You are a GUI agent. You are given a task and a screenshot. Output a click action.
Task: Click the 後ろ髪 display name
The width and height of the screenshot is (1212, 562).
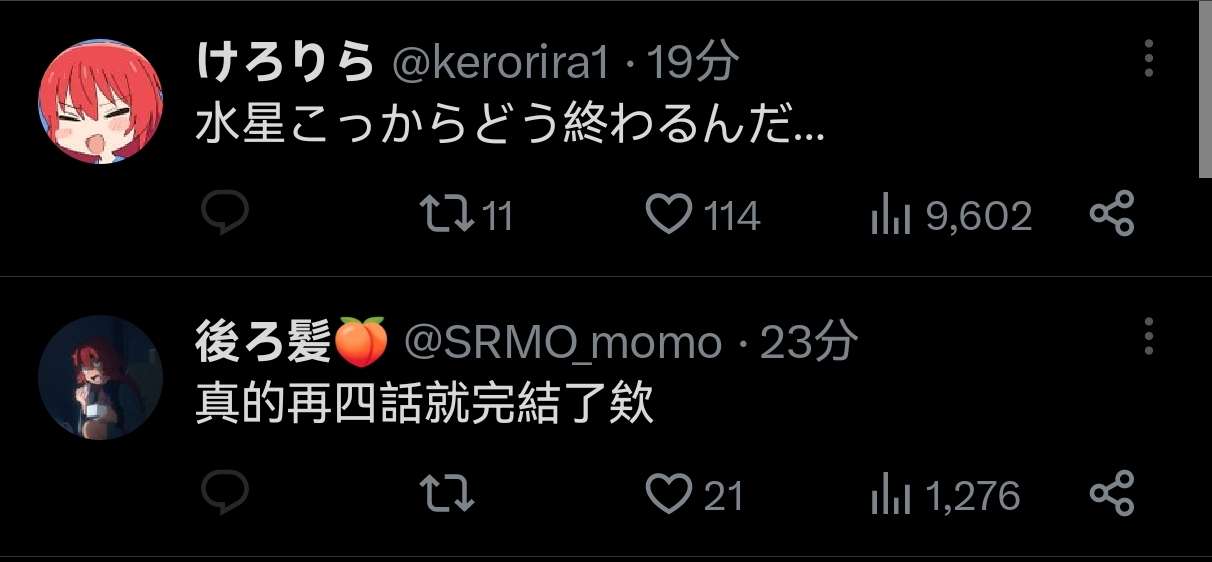pos(262,344)
